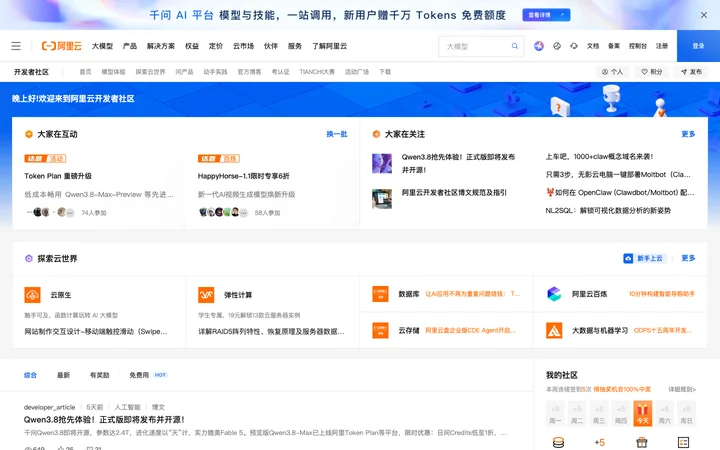Open the hamburger menu icon
This screenshot has width=720, height=450.
point(16,46)
